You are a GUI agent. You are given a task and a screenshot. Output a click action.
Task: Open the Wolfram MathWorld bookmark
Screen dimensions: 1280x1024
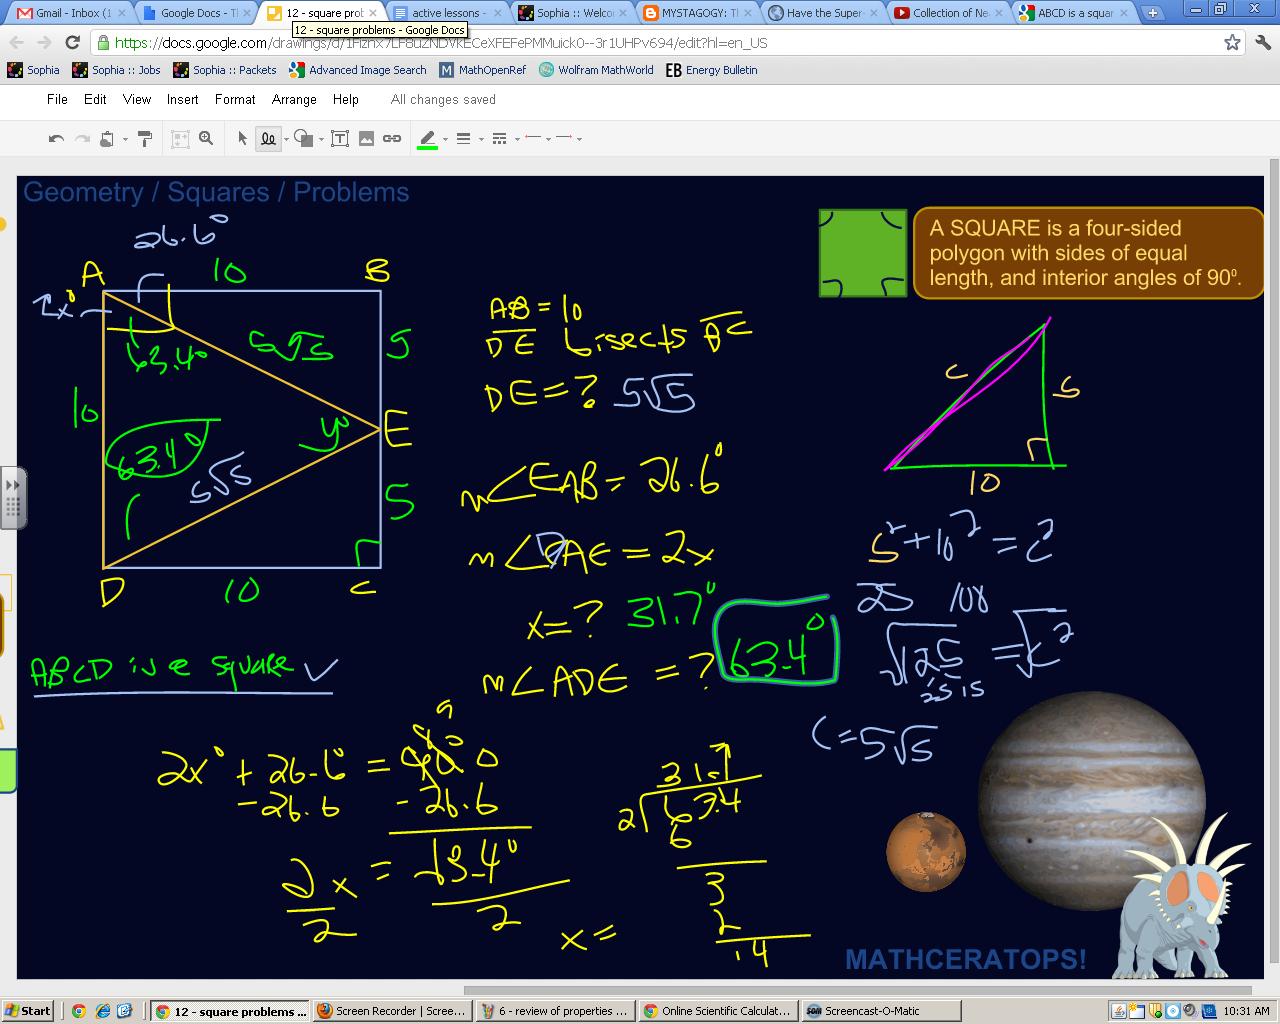(x=596, y=70)
